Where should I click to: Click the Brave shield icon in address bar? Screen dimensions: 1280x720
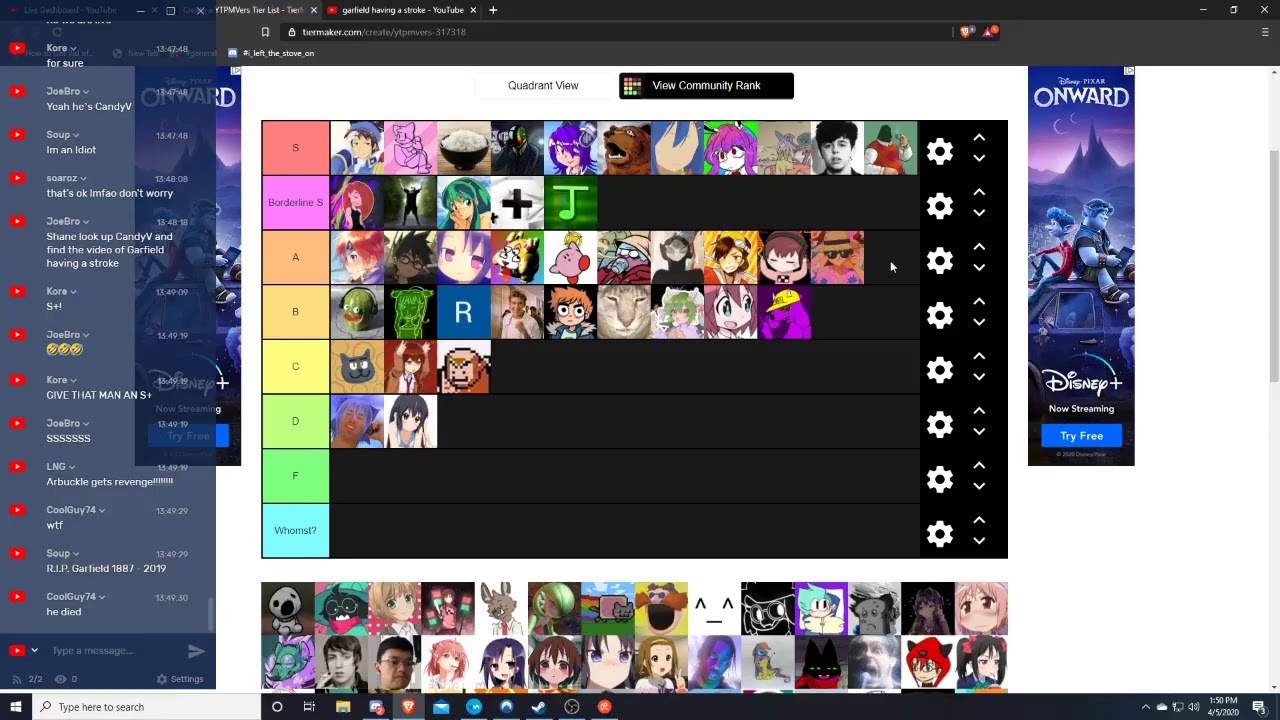click(965, 32)
